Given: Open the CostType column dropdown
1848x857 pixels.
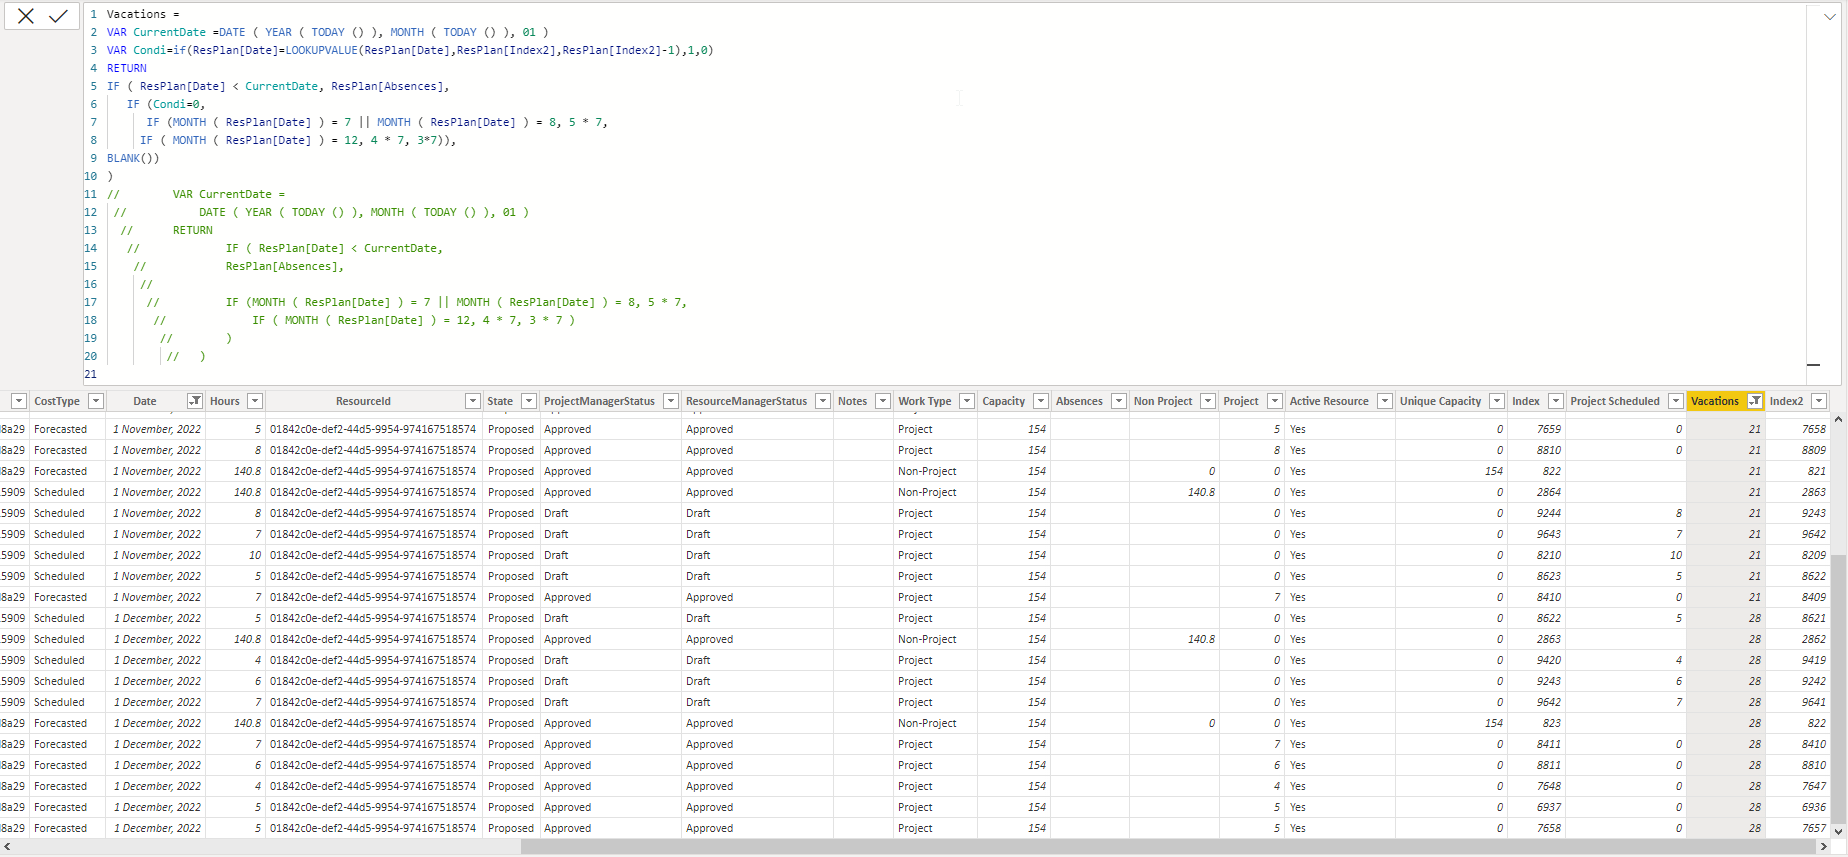Looking at the screenshot, I should pyautogui.click(x=96, y=401).
